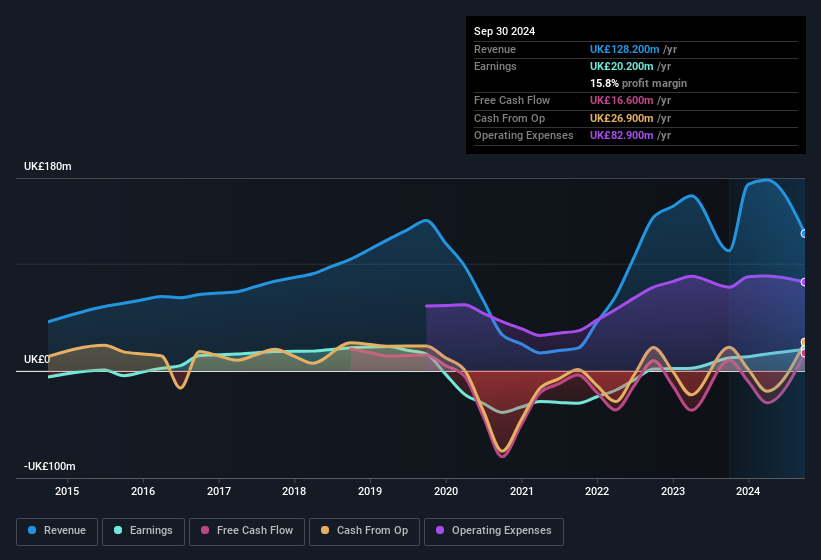Click the Operating Expenses row label in tooltip
821x560 pixels.
[524, 136]
